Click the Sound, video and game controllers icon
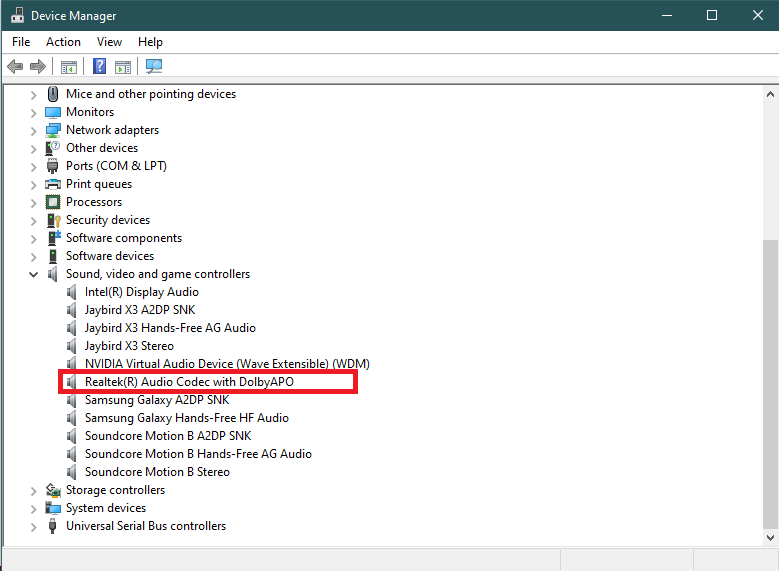Image resolution: width=779 pixels, height=571 pixels. pyautogui.click(x=52, y=274)
